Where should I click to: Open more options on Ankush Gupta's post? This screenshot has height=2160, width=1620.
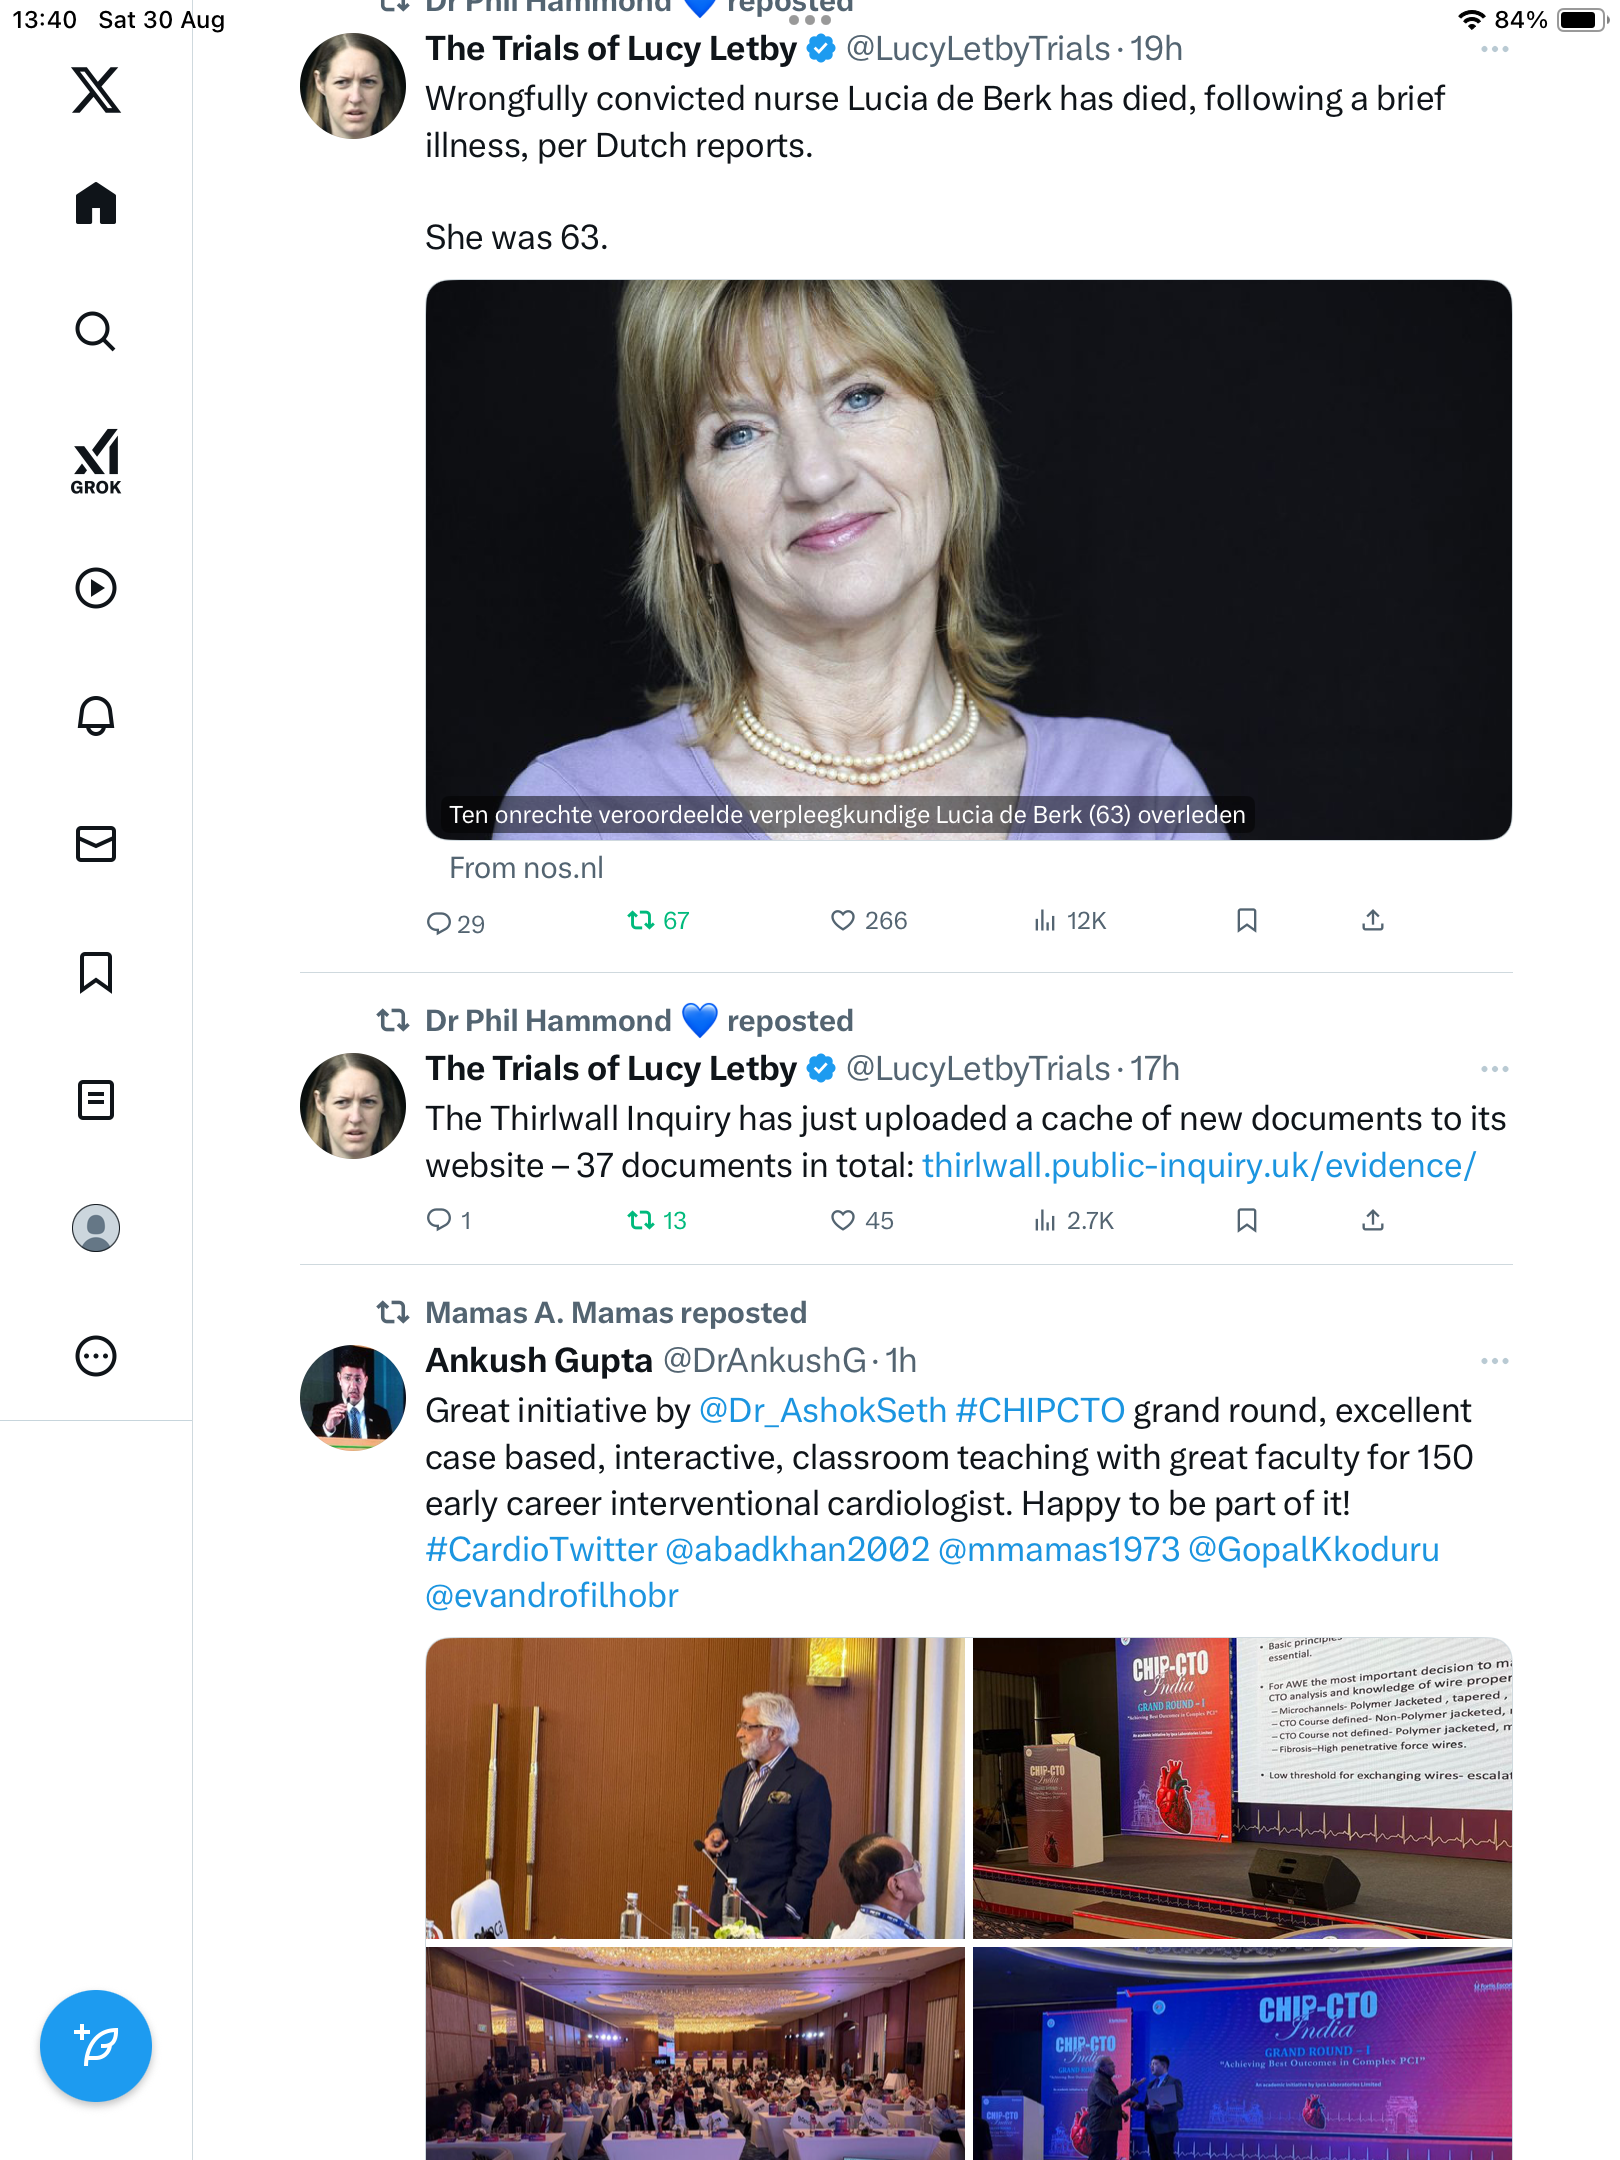1494,1361
